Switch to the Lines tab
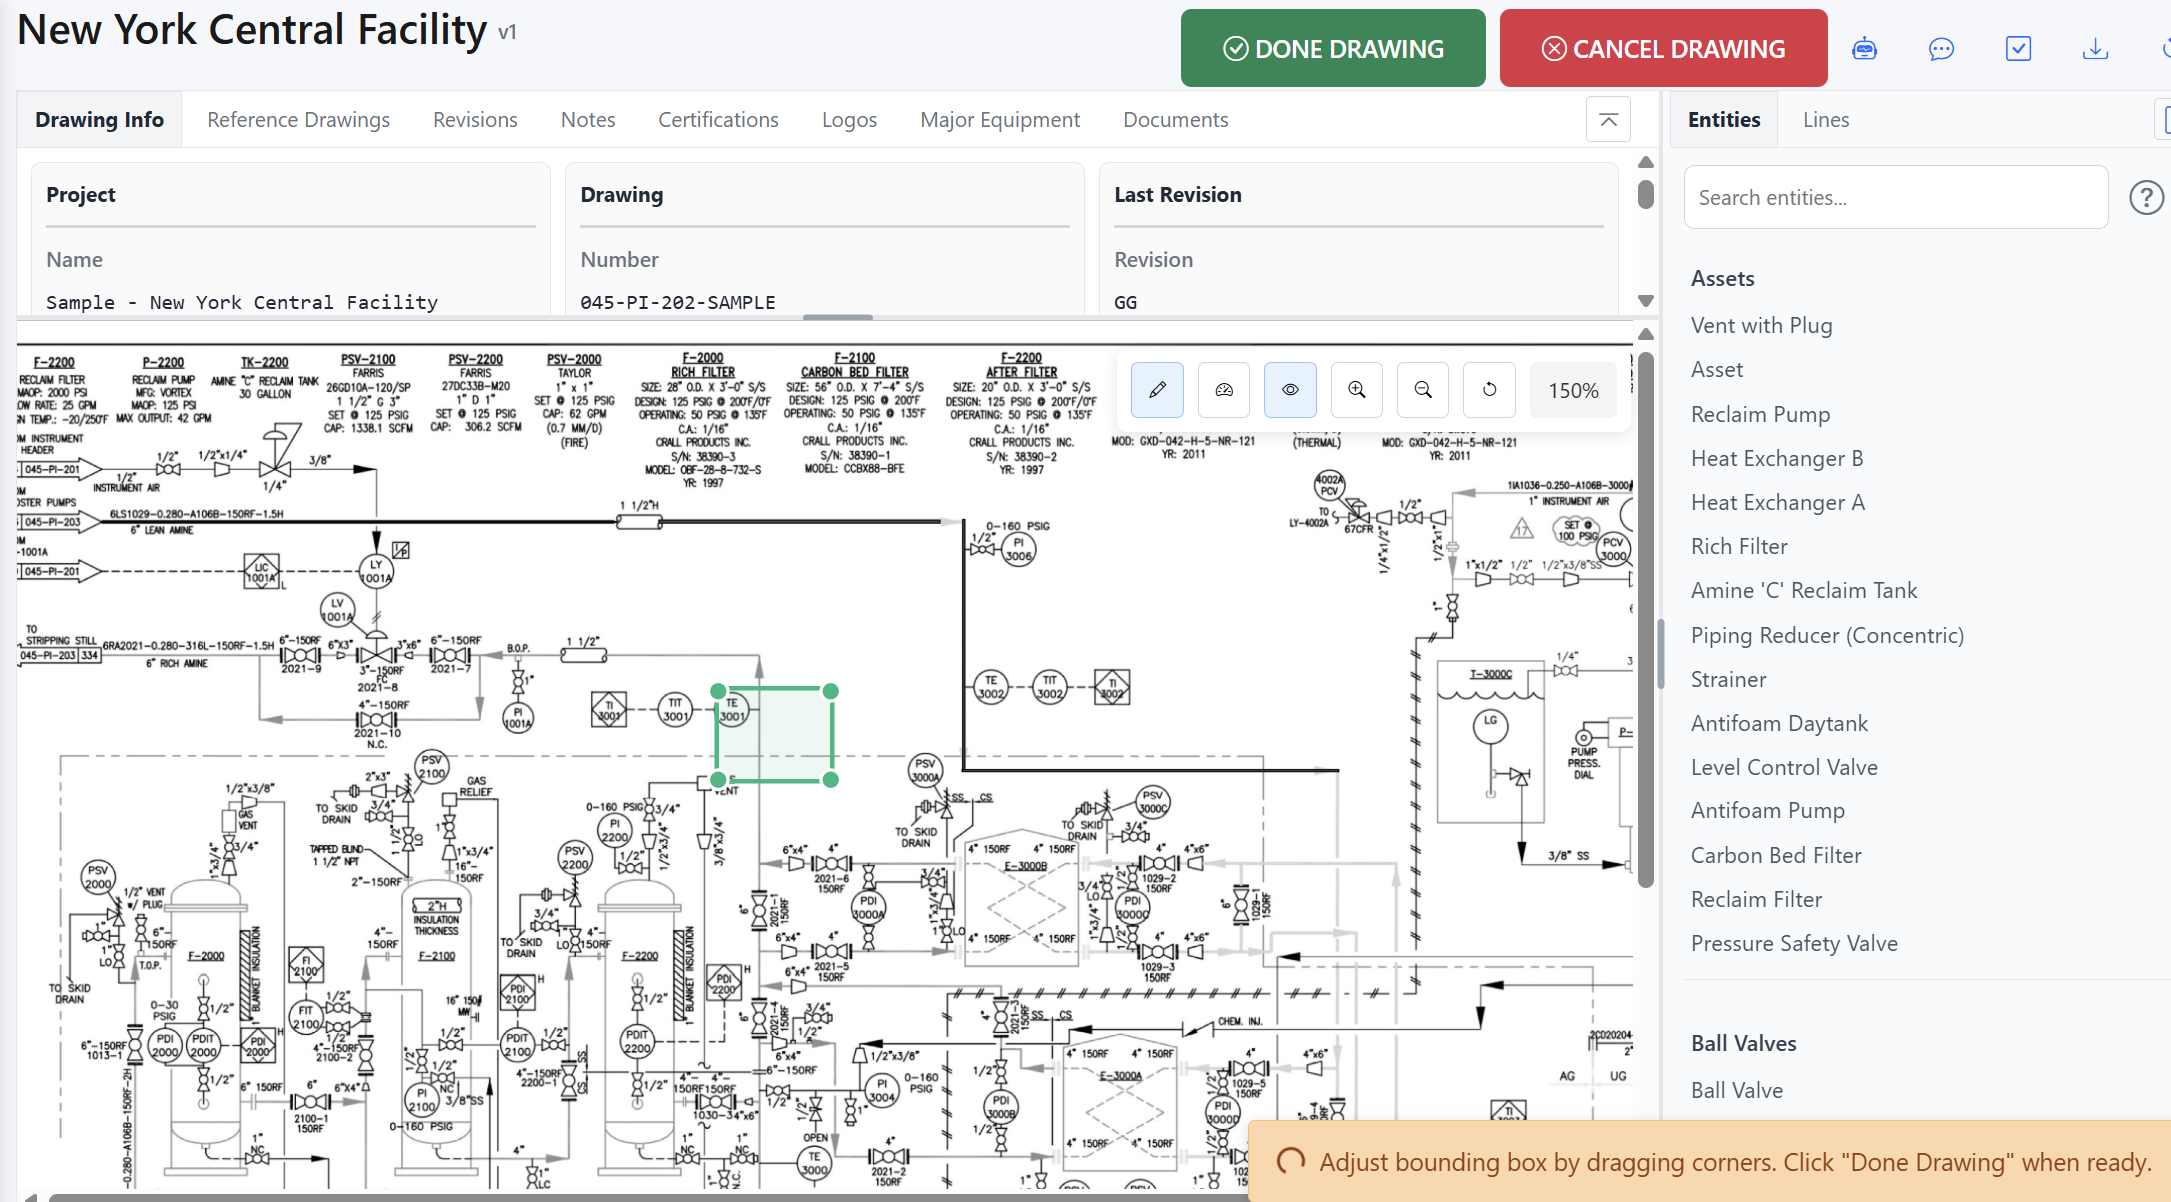This screenshot has height=1202, width=2171. pos(1826,119)
